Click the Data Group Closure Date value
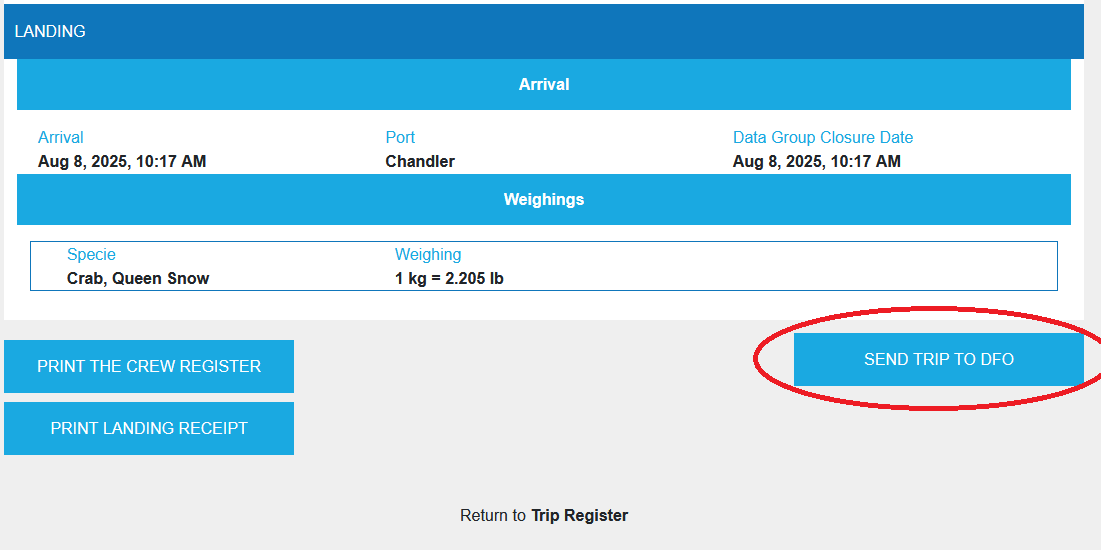 [816, 162]
